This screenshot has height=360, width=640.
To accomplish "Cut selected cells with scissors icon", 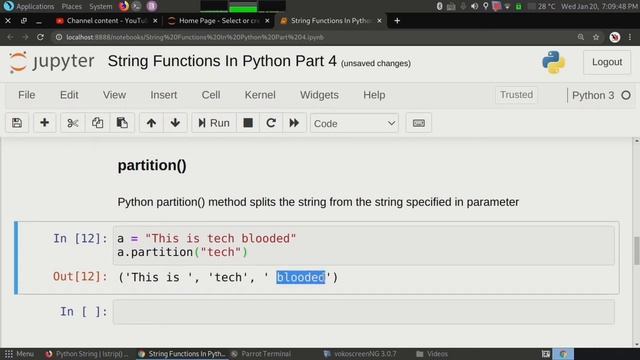I will 73,123.
